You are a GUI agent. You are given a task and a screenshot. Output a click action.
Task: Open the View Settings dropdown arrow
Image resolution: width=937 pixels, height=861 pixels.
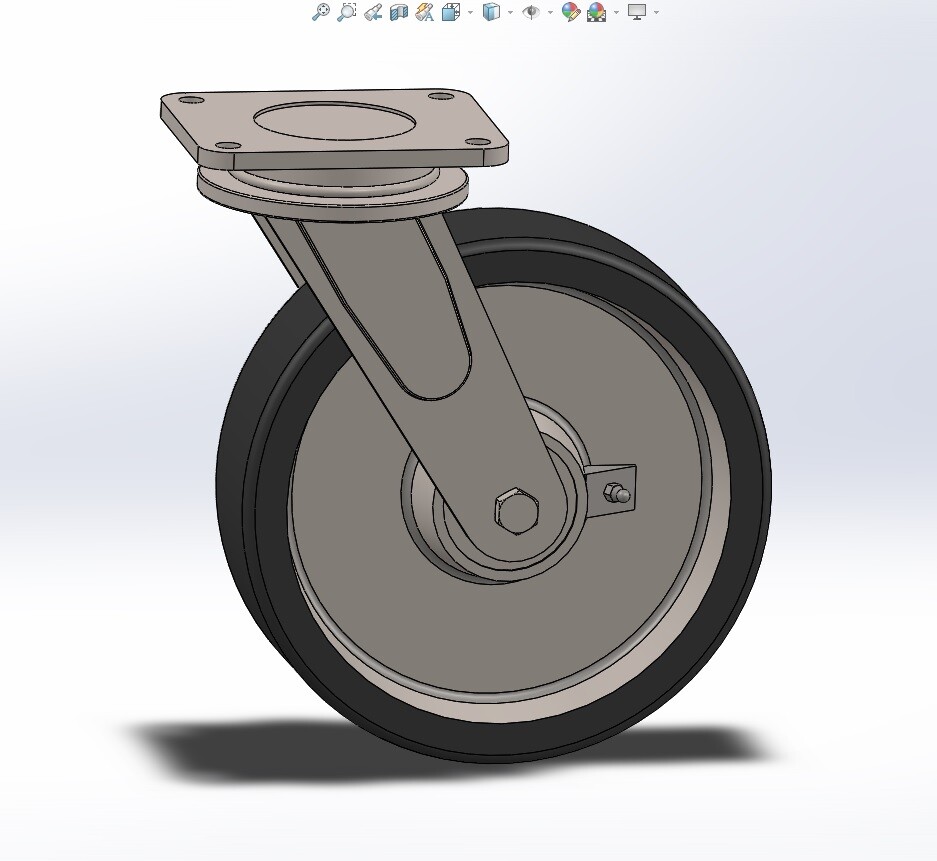click(655, 12)
